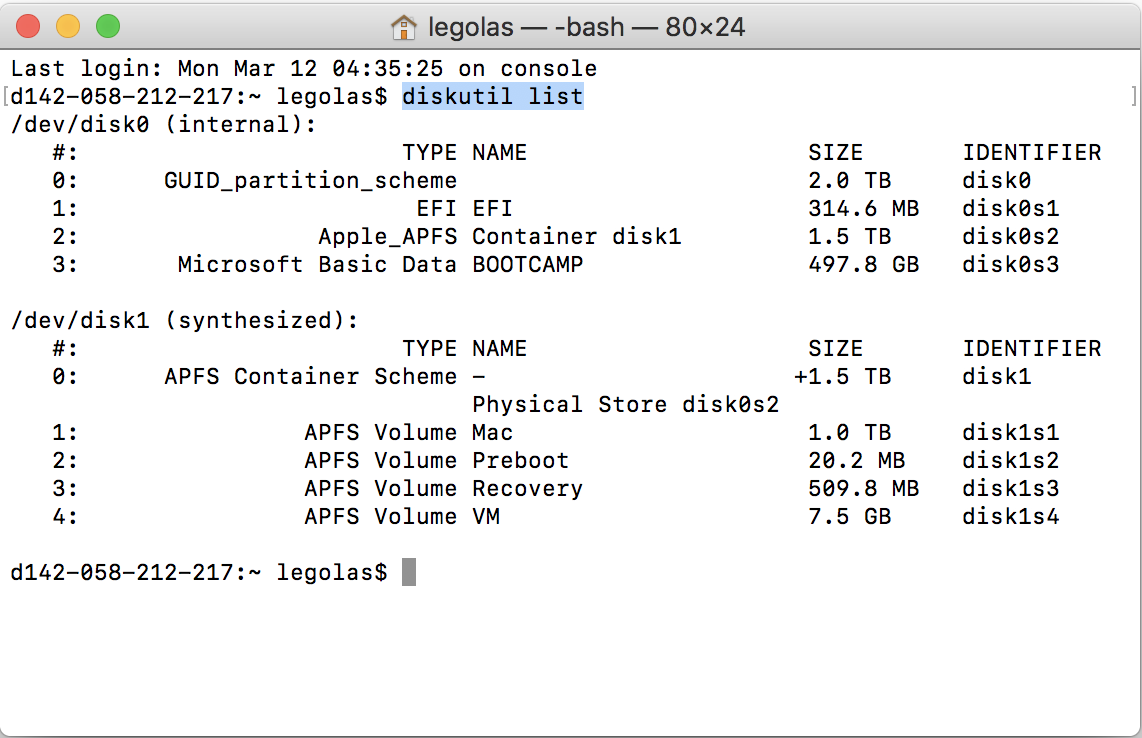Click the "314.6 MB" EFI size value
This screenshot has width=1142, height=738.
tap(863, 209)
